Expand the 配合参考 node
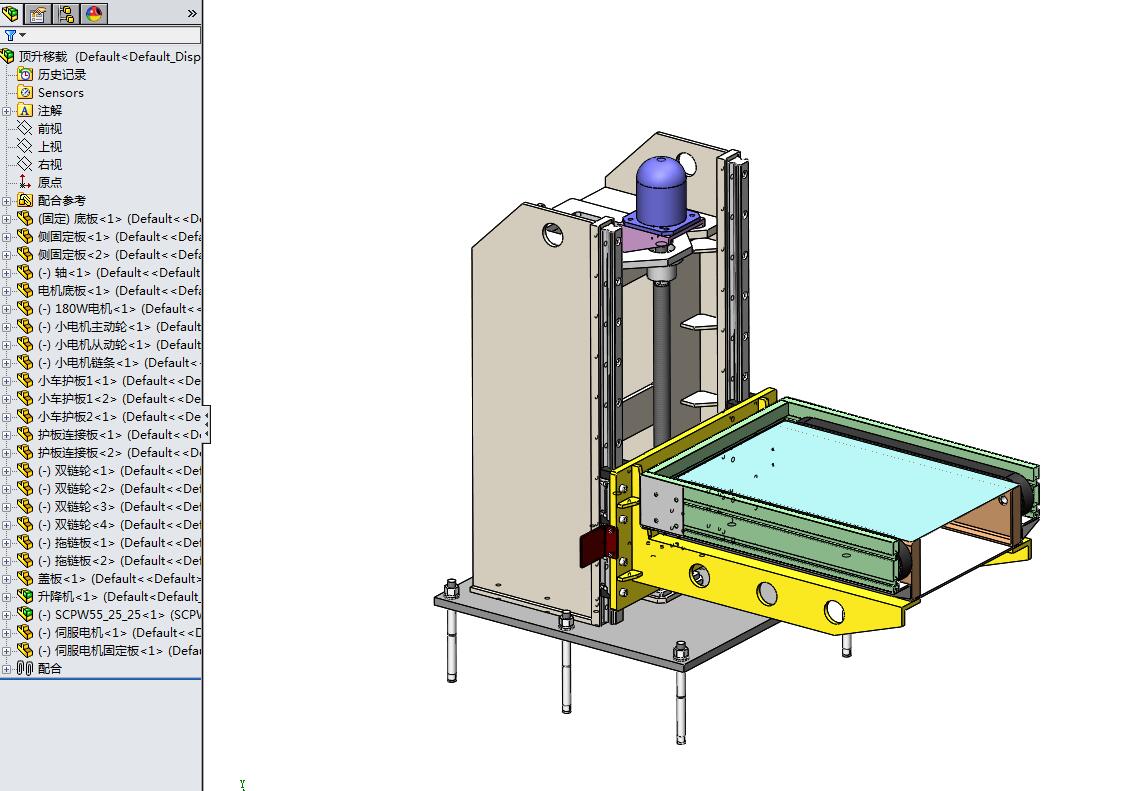Viewport: 1125px width, 791px height. pos(6,201)
